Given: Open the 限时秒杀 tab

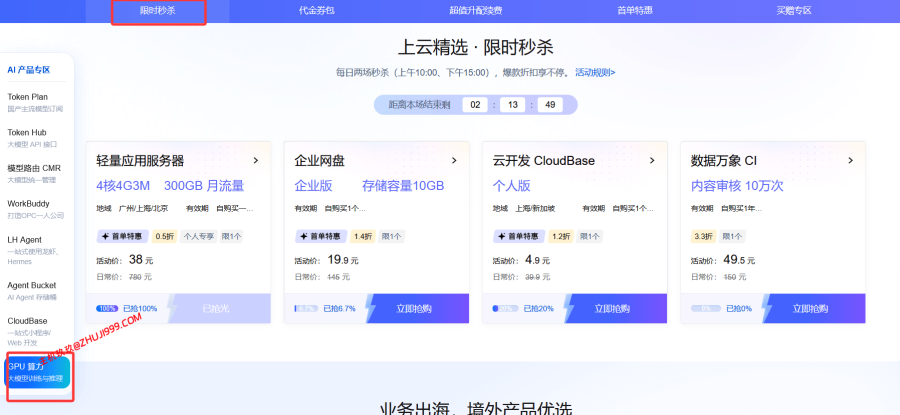Looking at the screenshot, I should point(158,11).
